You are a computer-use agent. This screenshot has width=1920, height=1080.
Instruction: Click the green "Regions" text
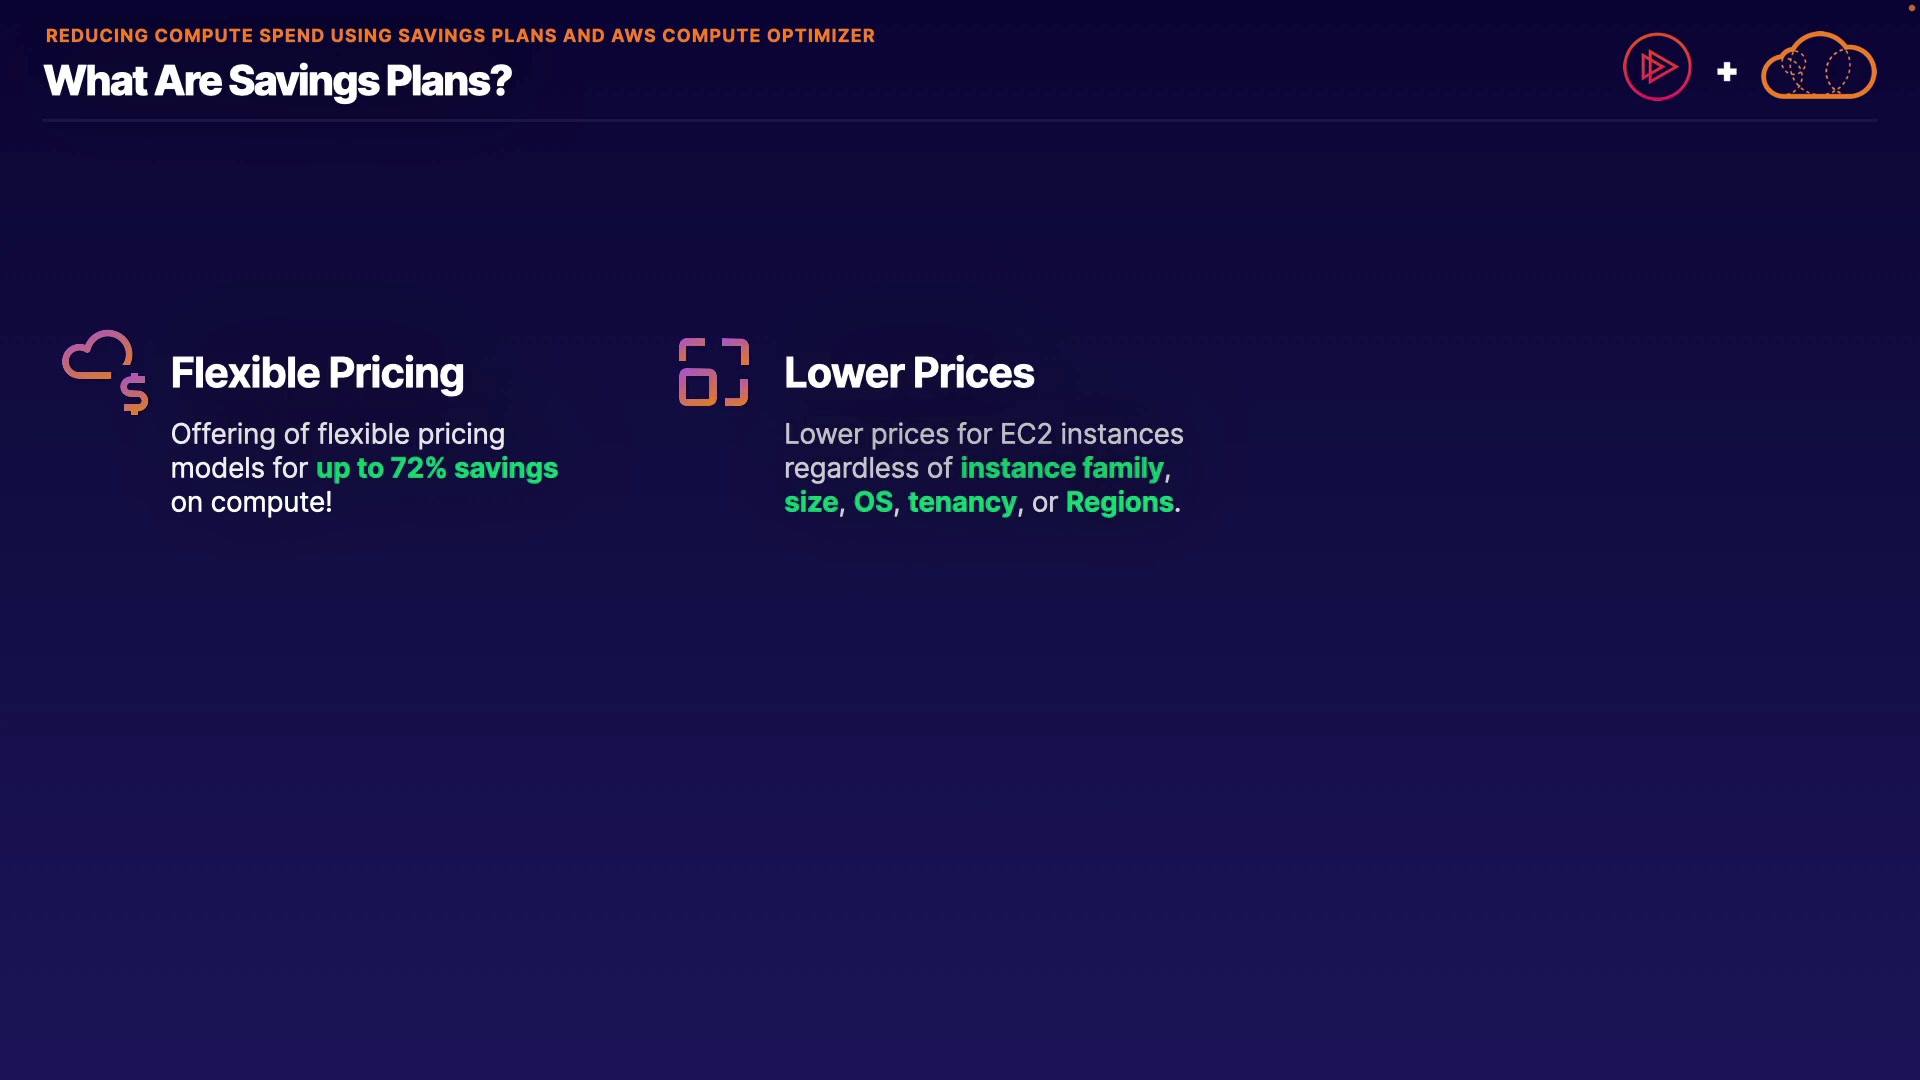pyautogui.click(x=1119, y=502)
